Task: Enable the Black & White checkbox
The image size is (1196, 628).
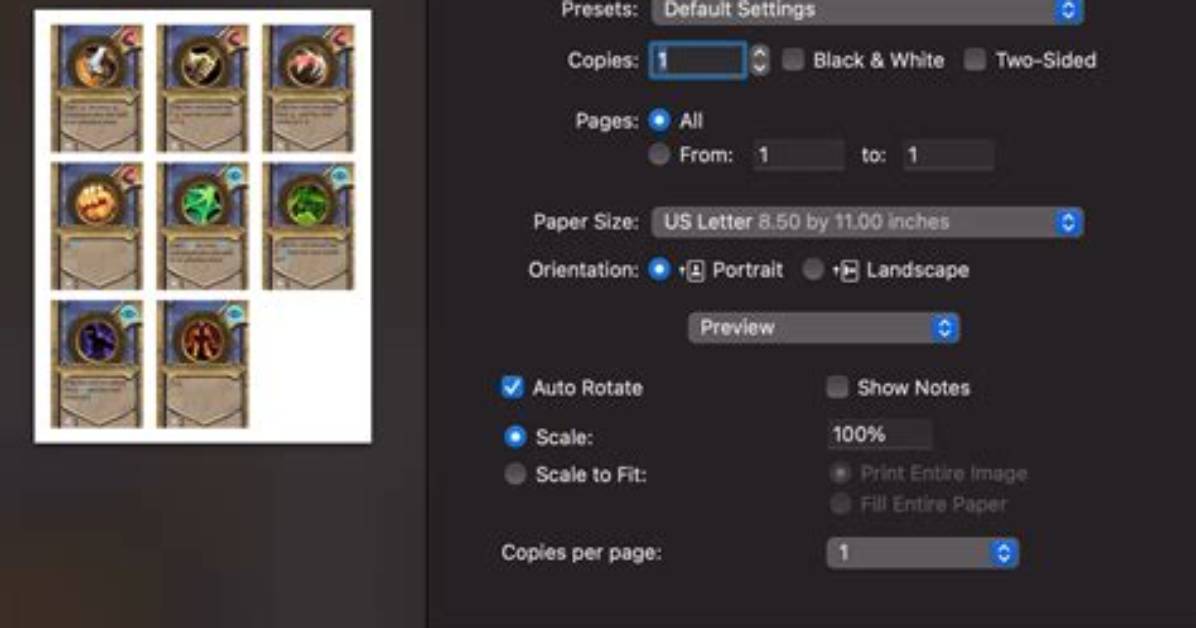Action: (x=793, y=60)
